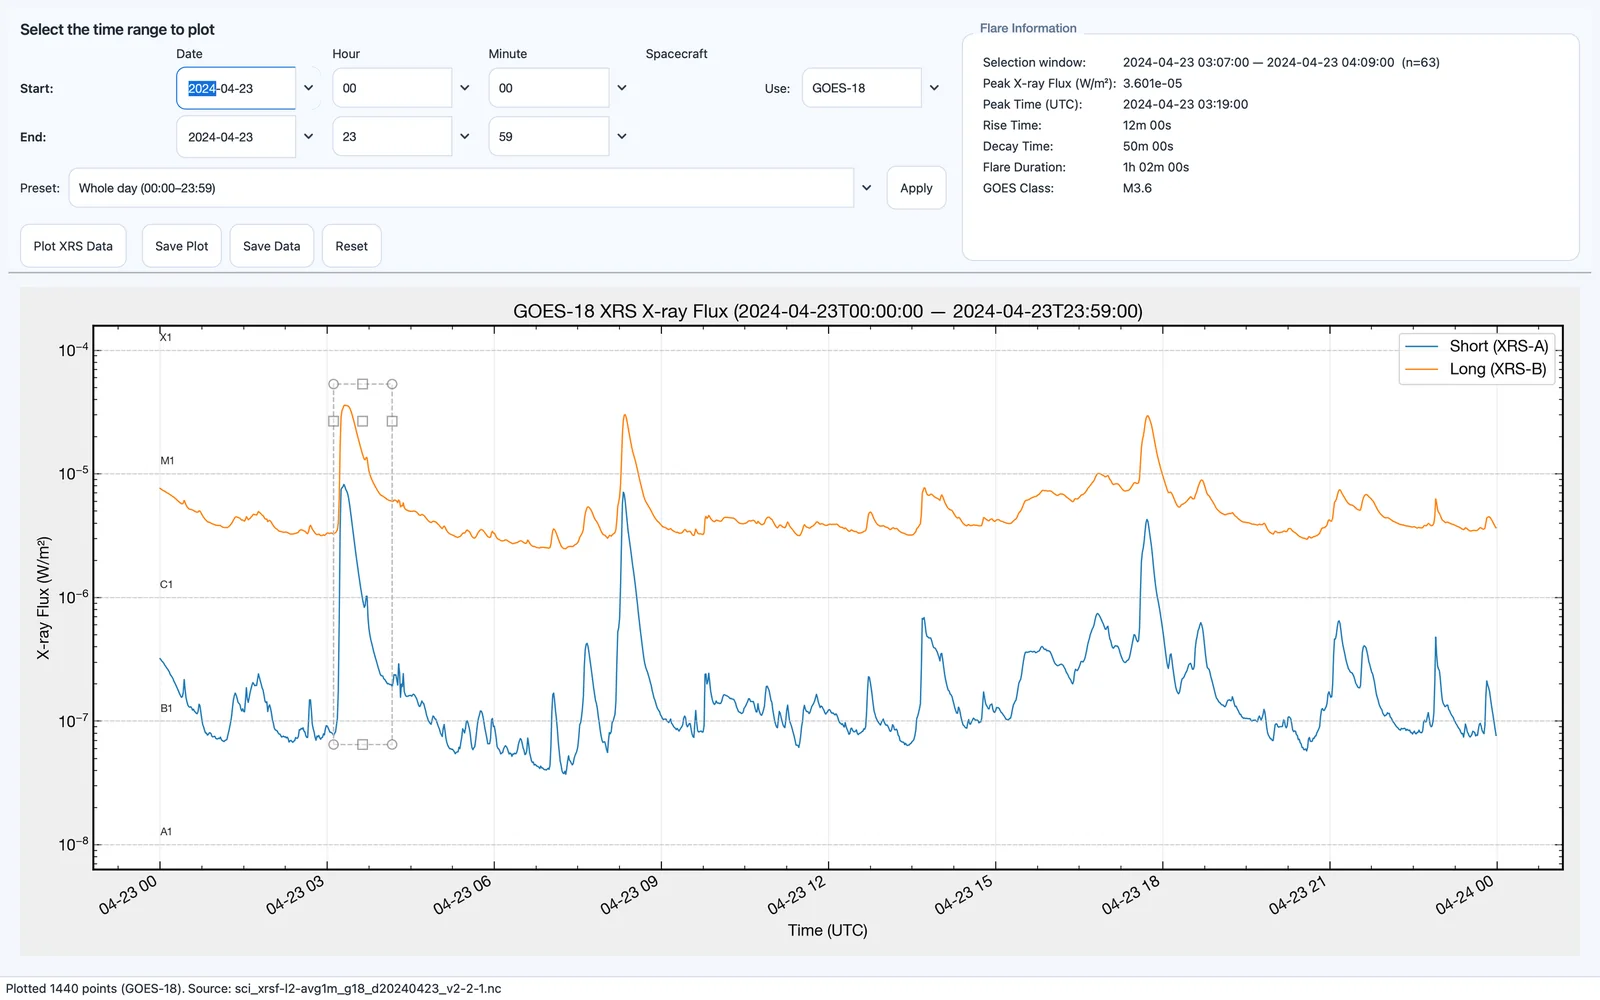Screen dimensions: 1600x1000
Task: Open the Start minute dropdown arrow
Action: (622, 88)
